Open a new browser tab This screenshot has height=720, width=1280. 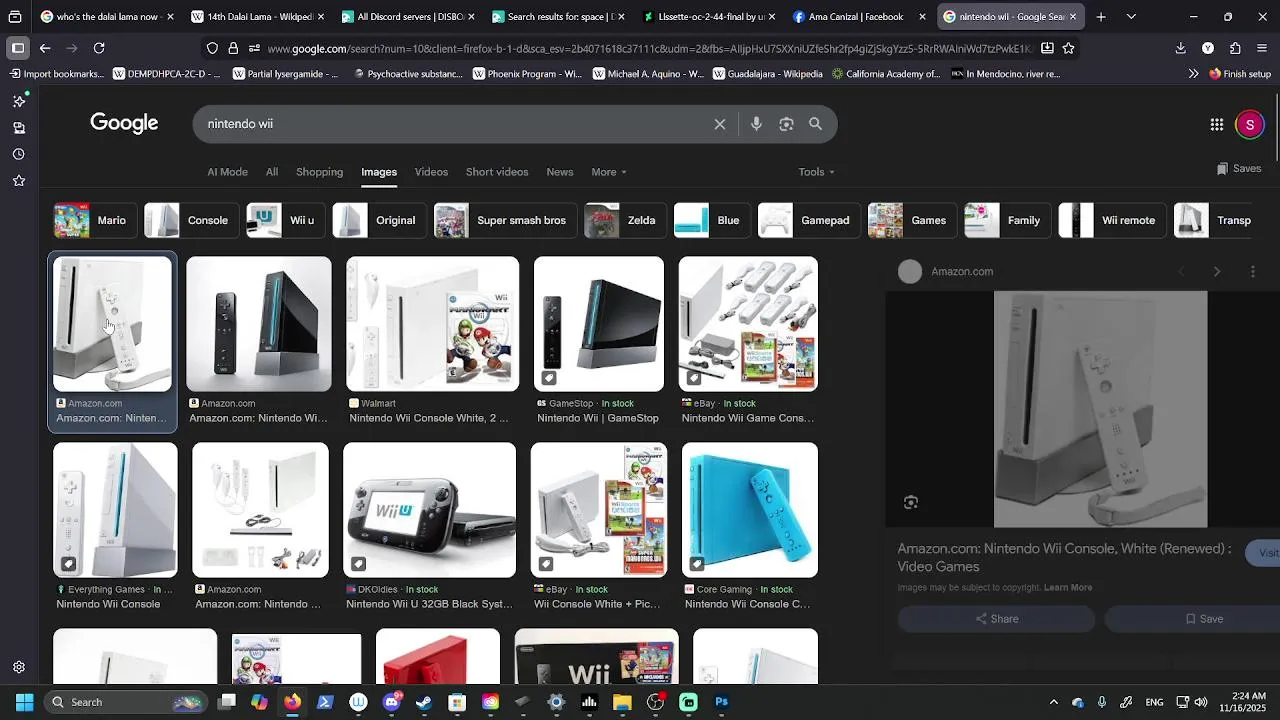1101,17
